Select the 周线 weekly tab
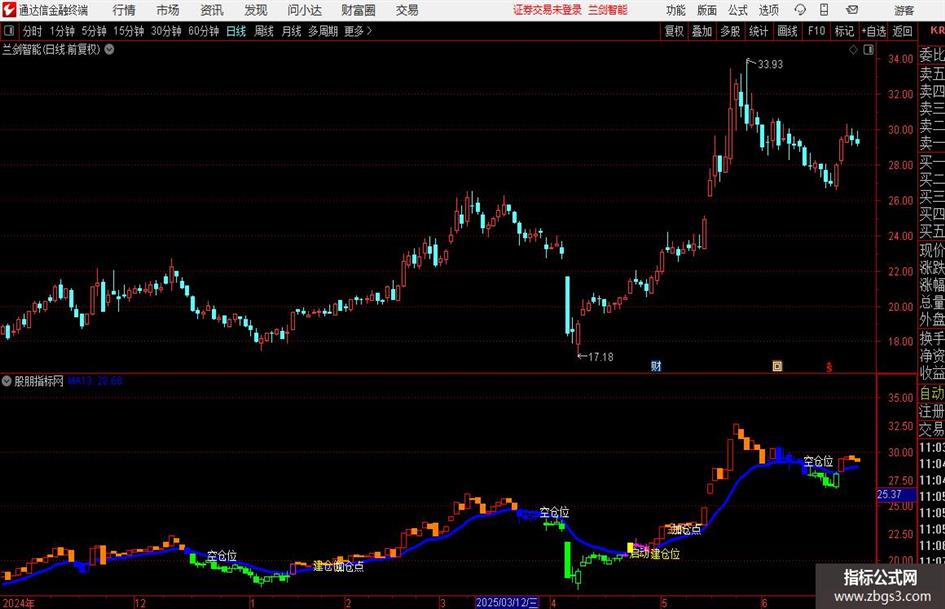 [264, 31]
